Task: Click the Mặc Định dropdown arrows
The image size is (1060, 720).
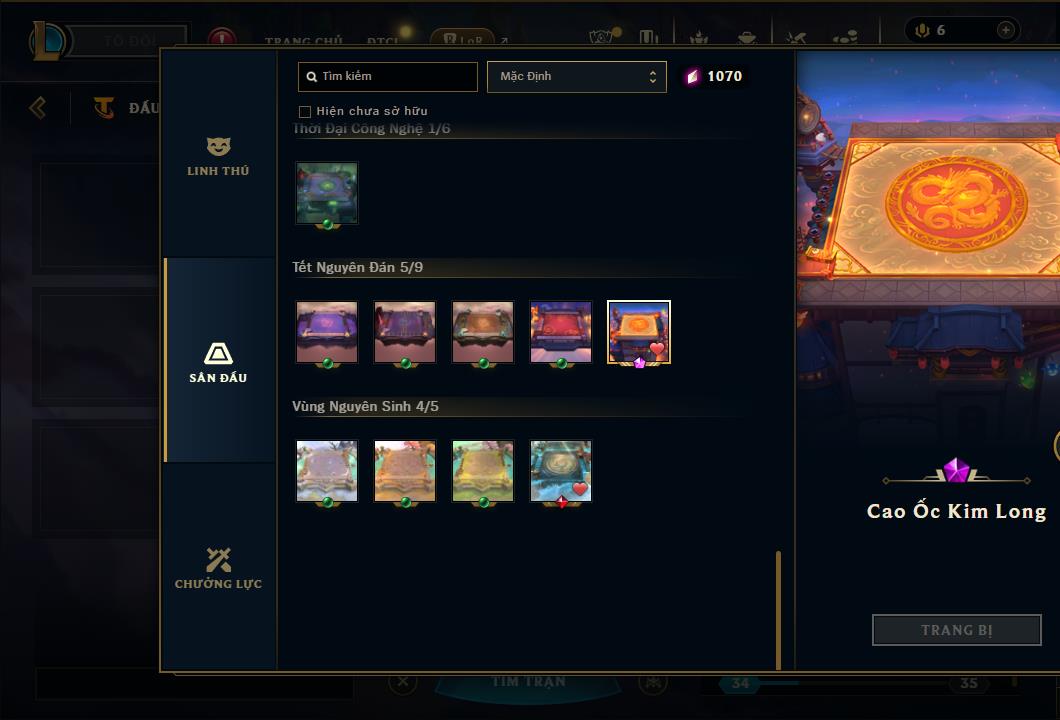Action: pyautogui.click(x=652, y=76)
